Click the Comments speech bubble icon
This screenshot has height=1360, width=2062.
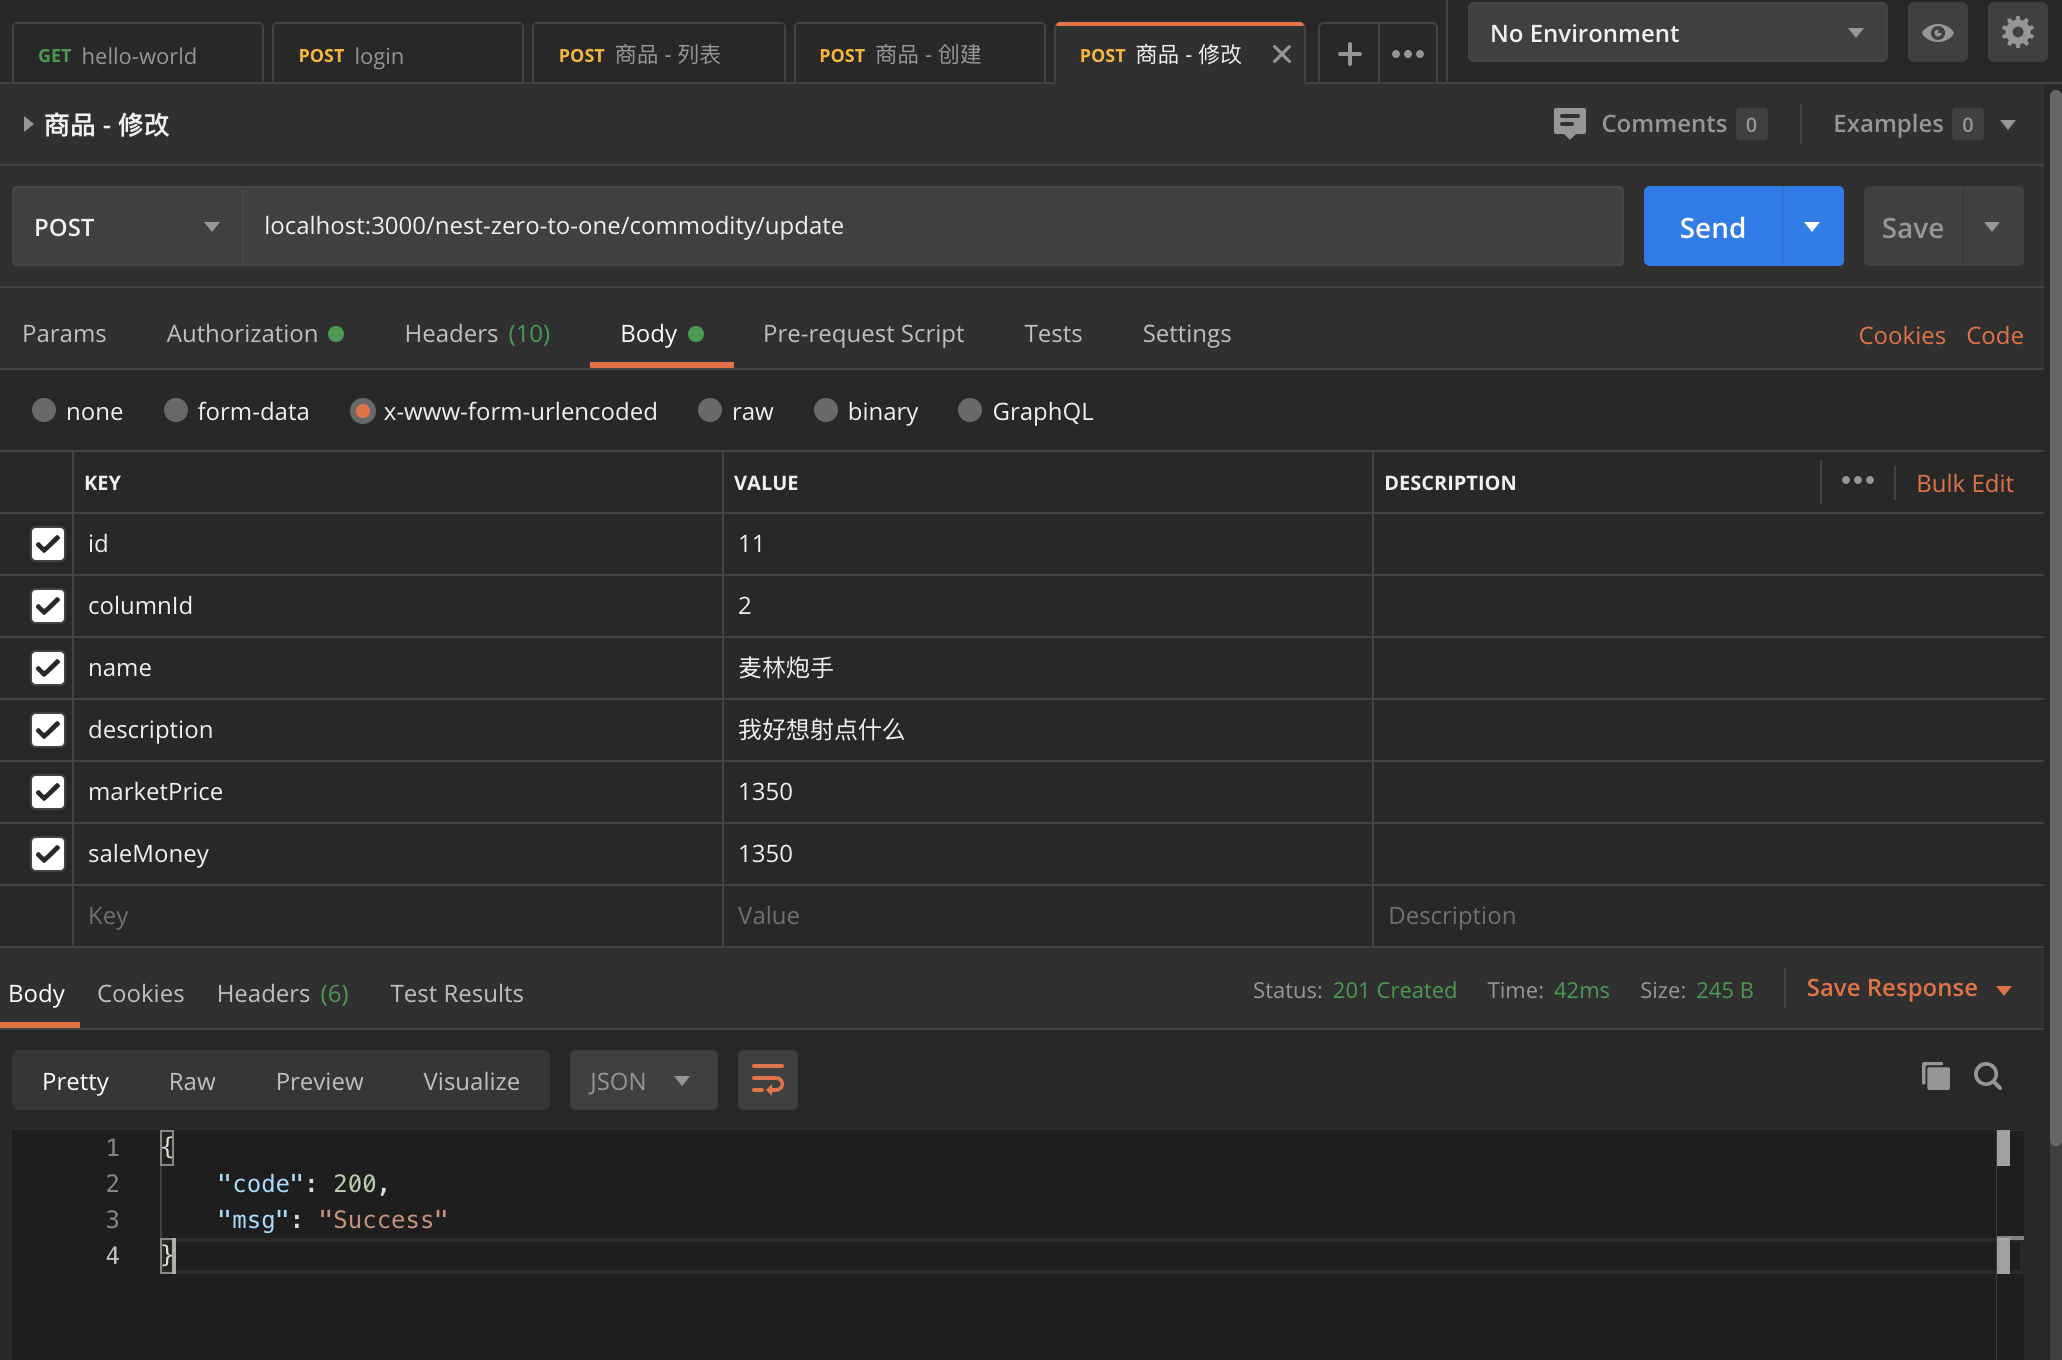pos(1569,123)
